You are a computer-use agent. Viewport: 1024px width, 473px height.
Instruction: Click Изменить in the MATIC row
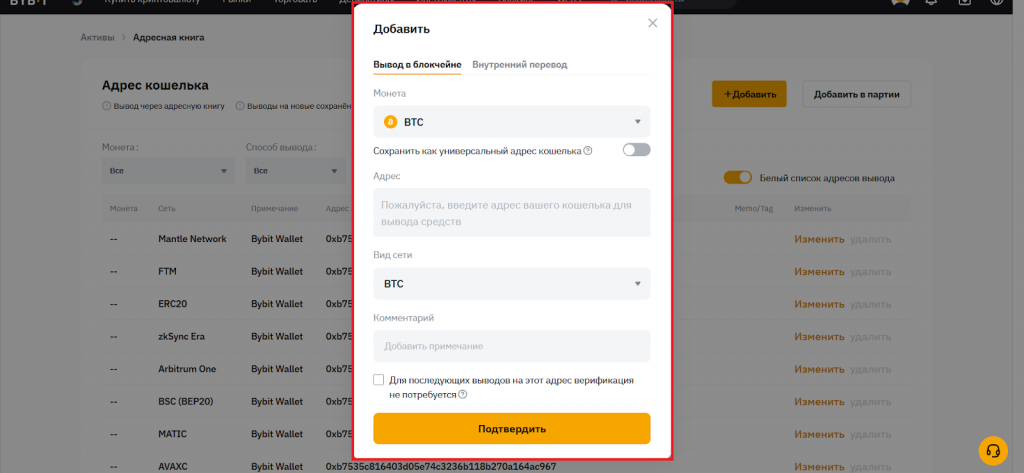click(819, 434)
